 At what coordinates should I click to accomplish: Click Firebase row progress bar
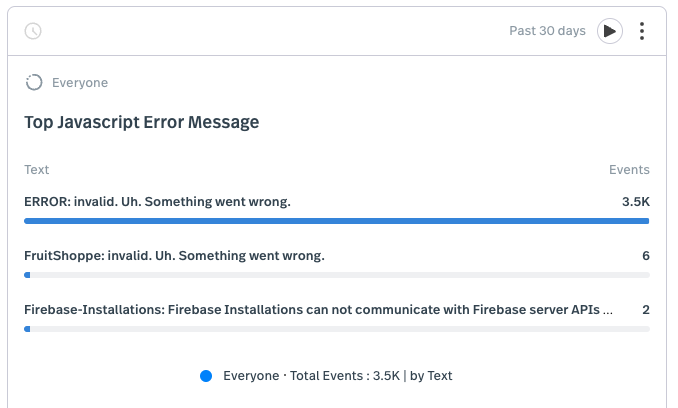[x=336, y=329]
